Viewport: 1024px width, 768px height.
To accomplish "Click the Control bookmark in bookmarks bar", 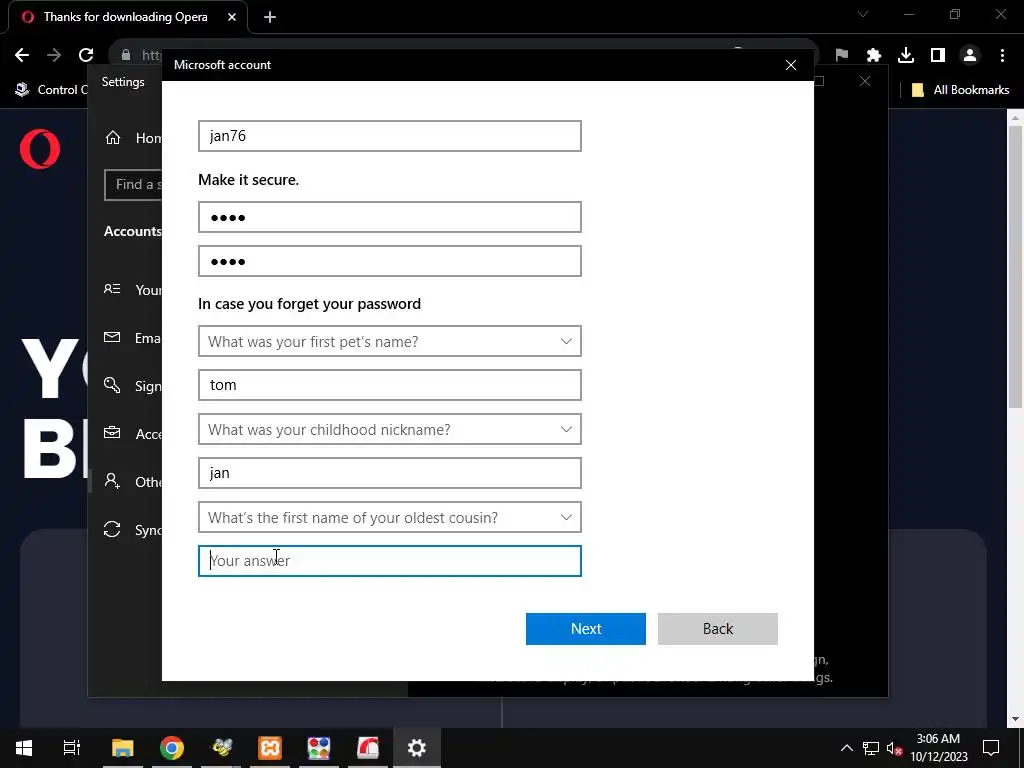I will [51, 90].
